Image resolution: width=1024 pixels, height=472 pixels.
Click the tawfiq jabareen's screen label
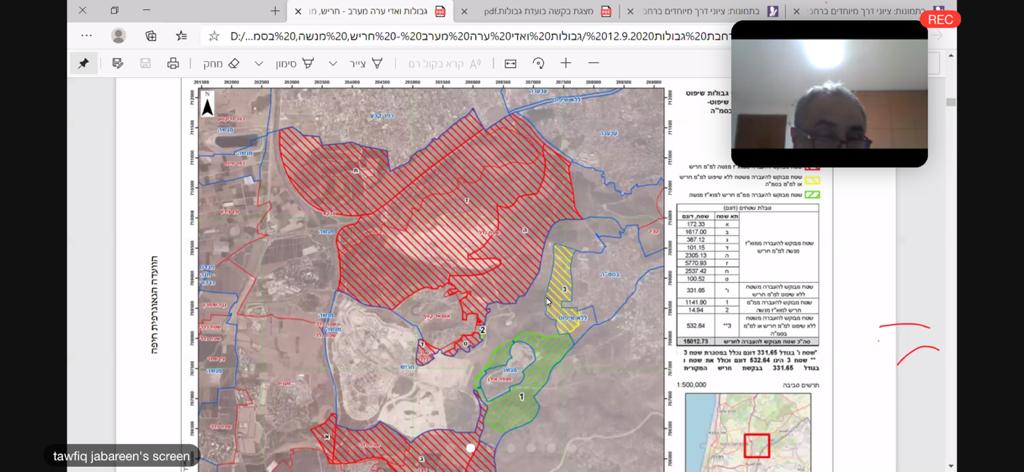(x=121, y=456)
